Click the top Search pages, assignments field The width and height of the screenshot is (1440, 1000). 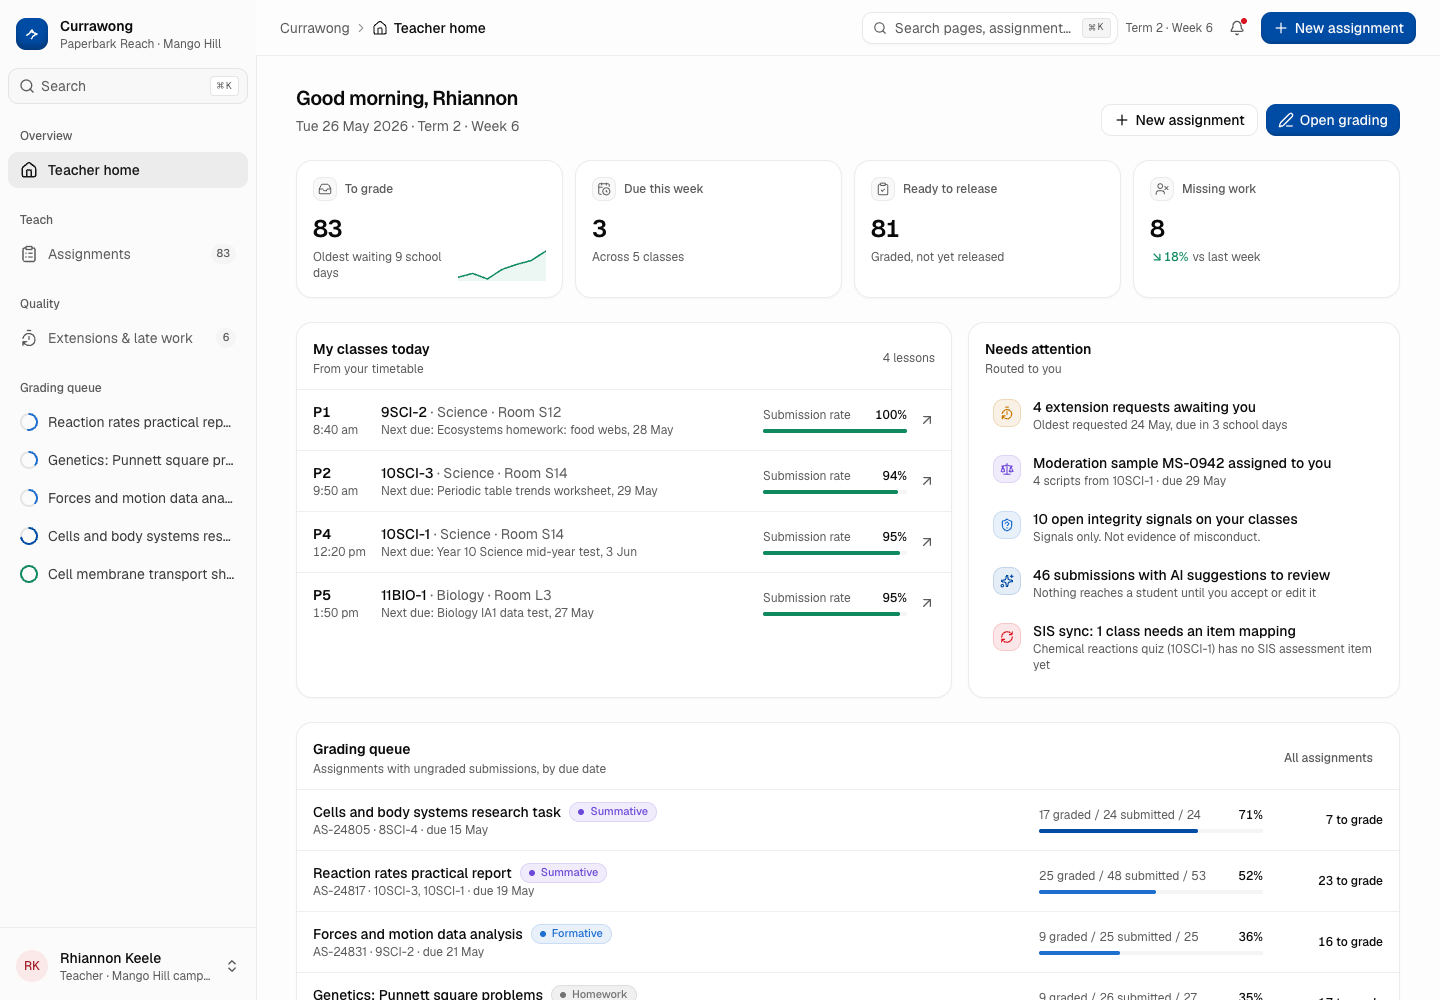(x=989, y=28)
